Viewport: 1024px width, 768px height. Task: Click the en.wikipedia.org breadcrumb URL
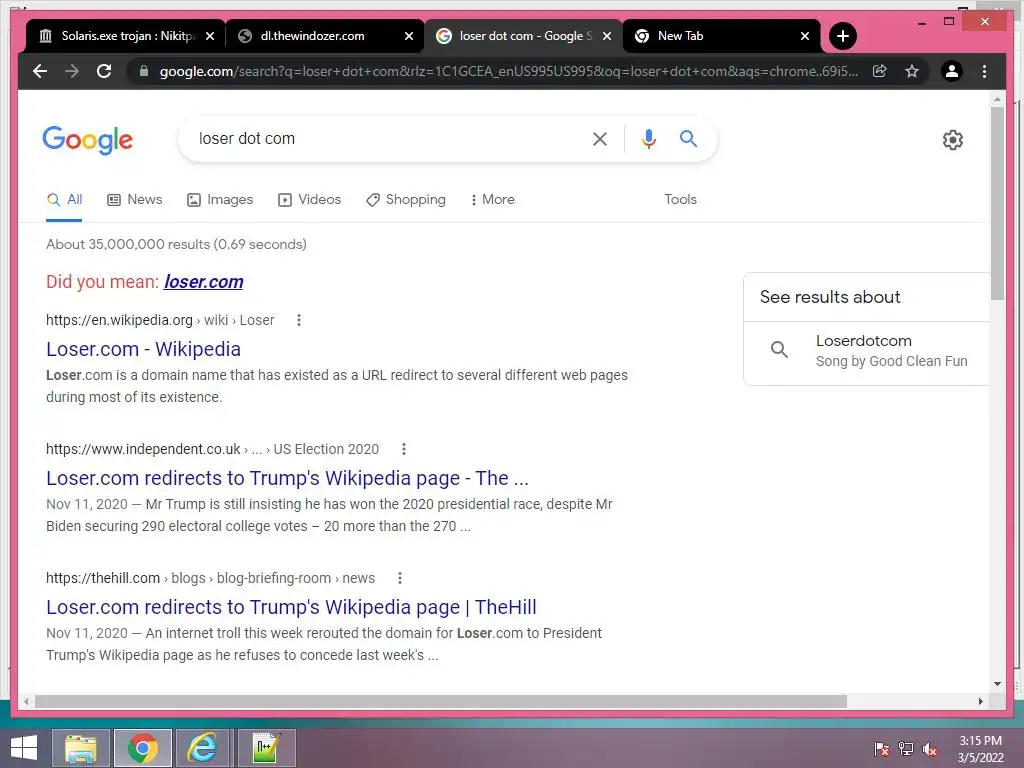click(x=160, y=320)
